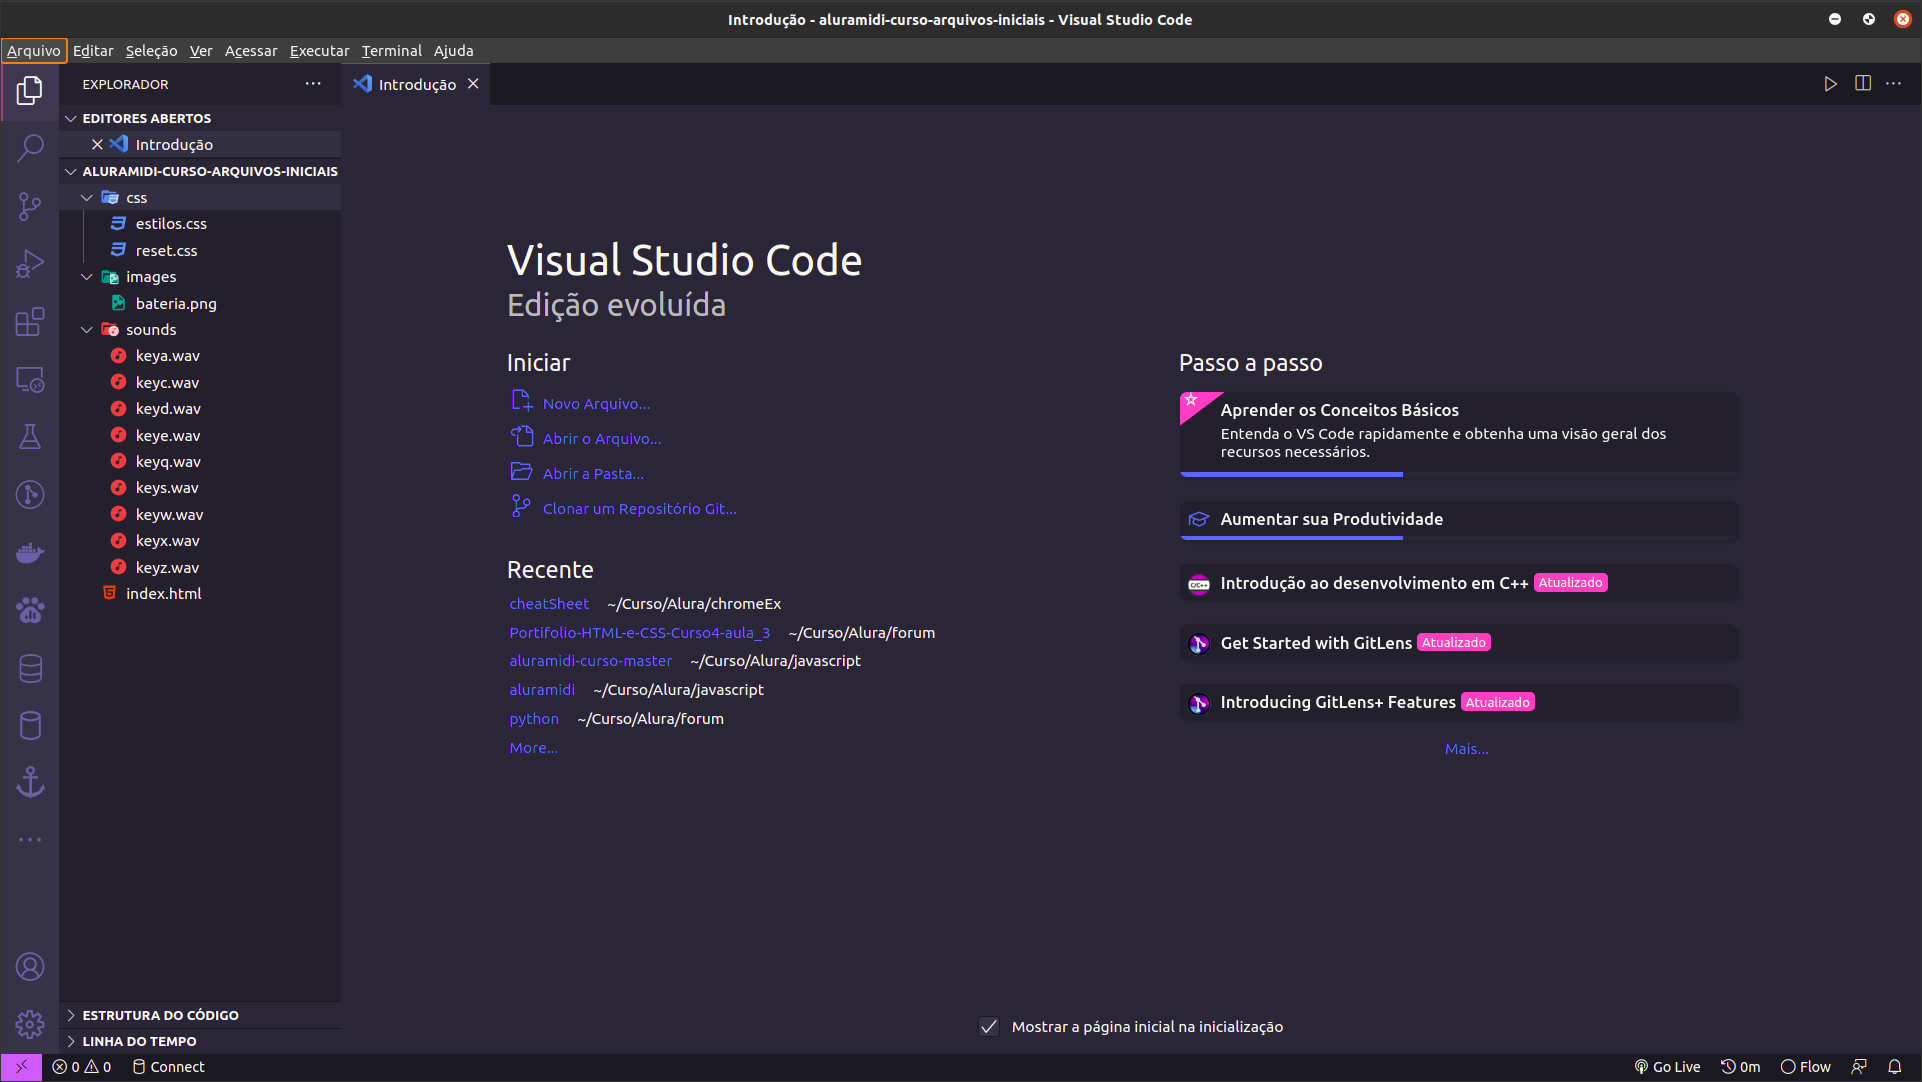Image resolution: width=1922 pixels, height=1082 pixels.
Task: Open aluramidi recent project link
Action: point(541,689)
